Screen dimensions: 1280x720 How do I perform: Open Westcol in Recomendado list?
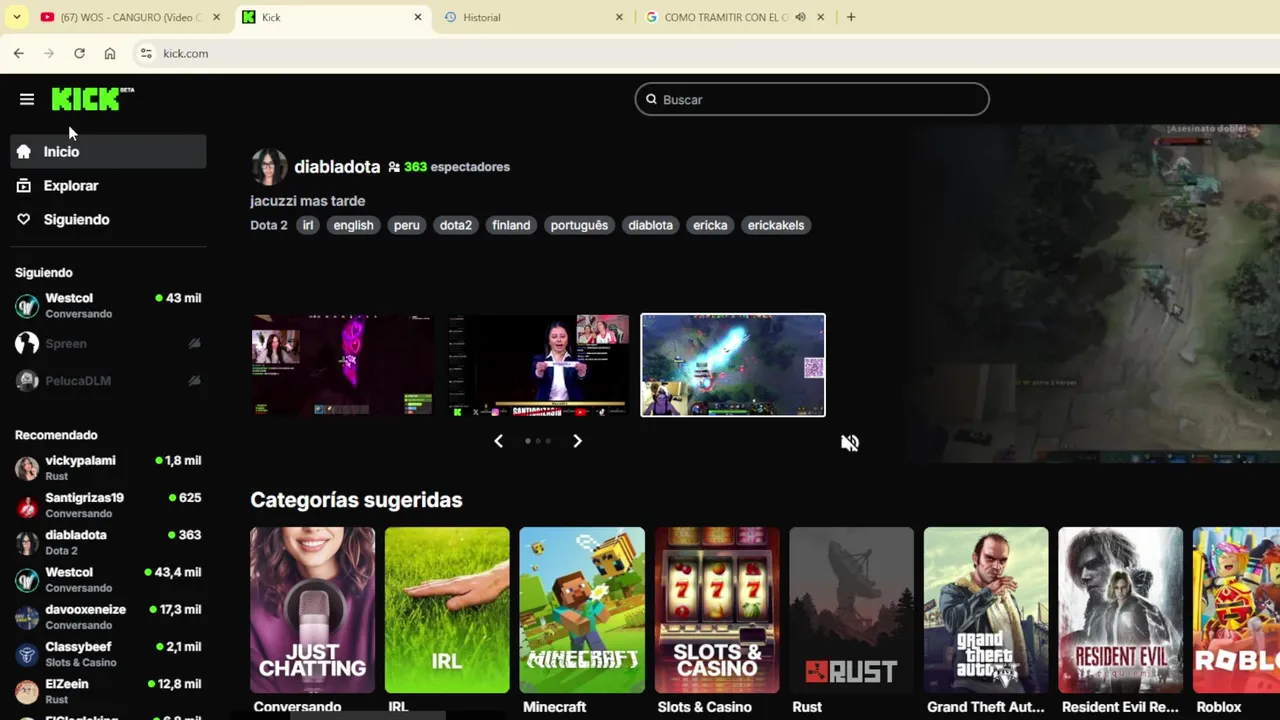pos(108,579)
